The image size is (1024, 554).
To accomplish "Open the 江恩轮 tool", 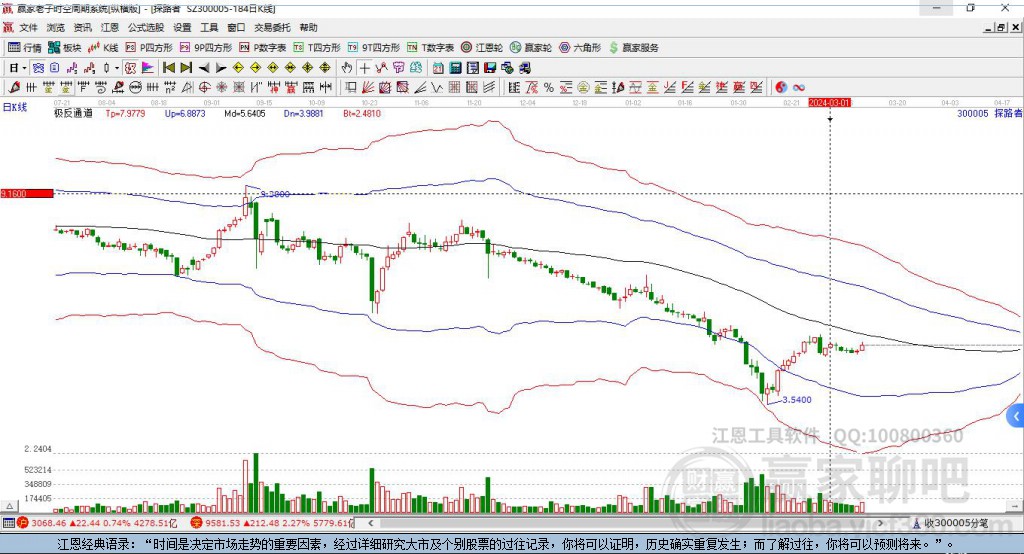I will coord(482,48).
